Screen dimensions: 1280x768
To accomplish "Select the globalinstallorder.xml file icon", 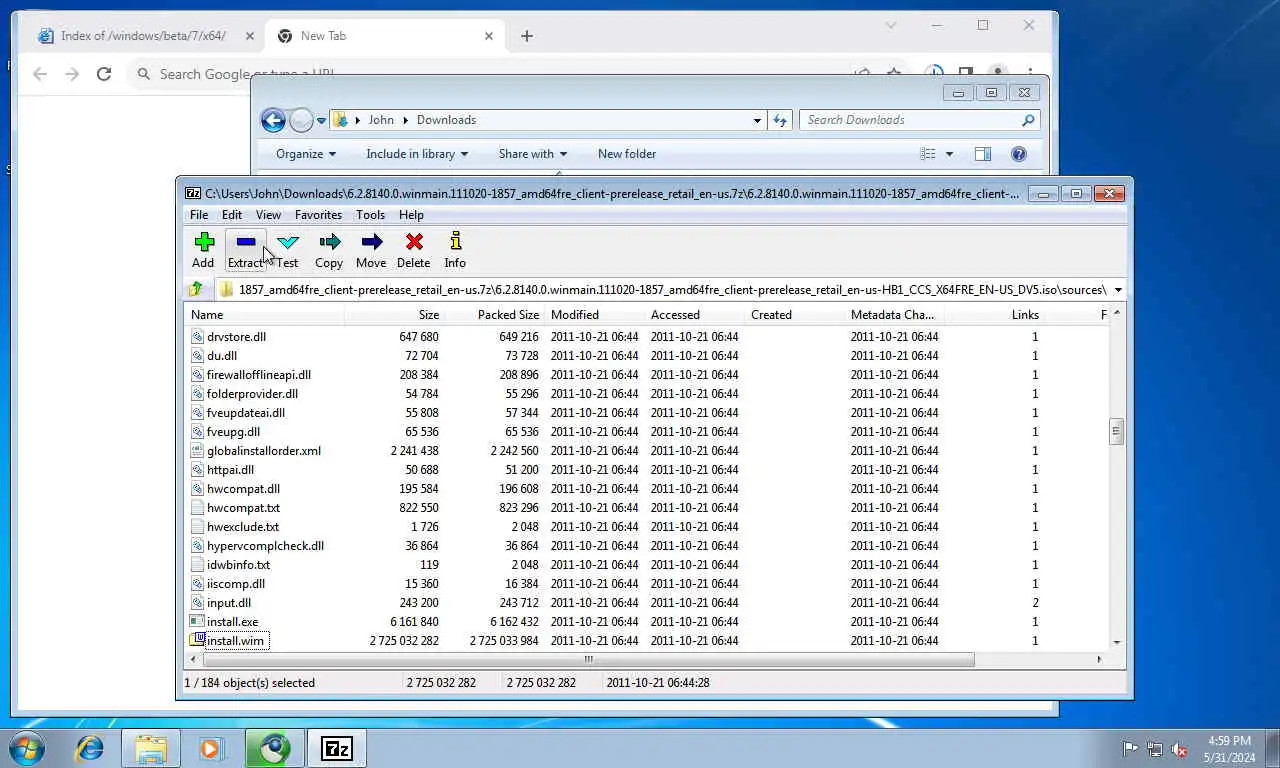I will tap(197, 451).
